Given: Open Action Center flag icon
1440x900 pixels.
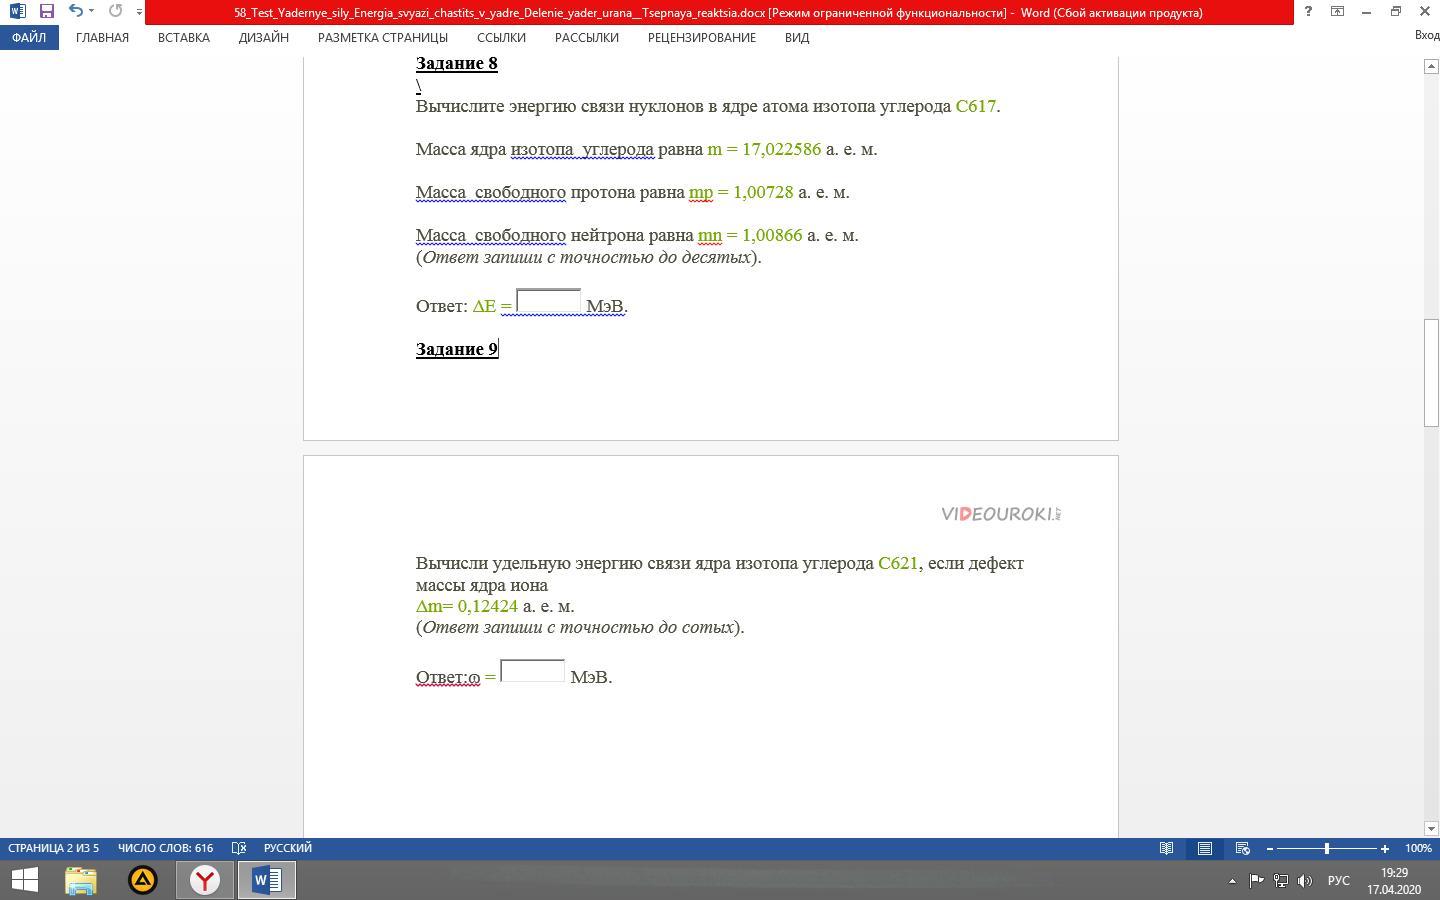Looking at the screenshot, I should (1256, 881).
